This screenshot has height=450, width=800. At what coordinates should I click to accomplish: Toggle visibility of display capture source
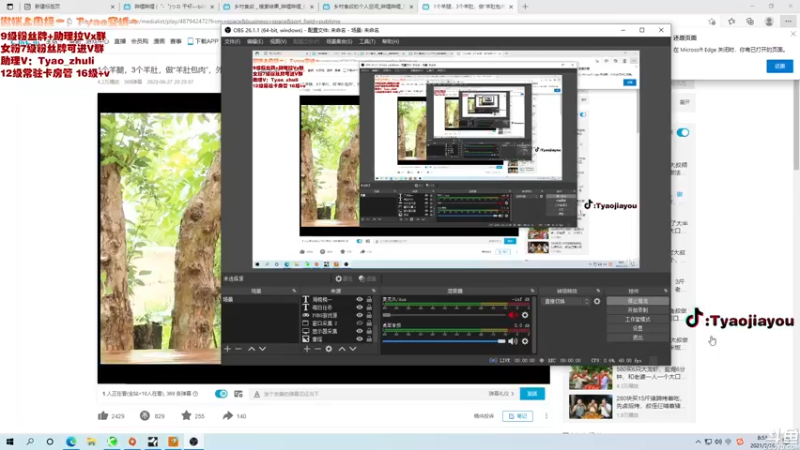[x=359, y=331]
